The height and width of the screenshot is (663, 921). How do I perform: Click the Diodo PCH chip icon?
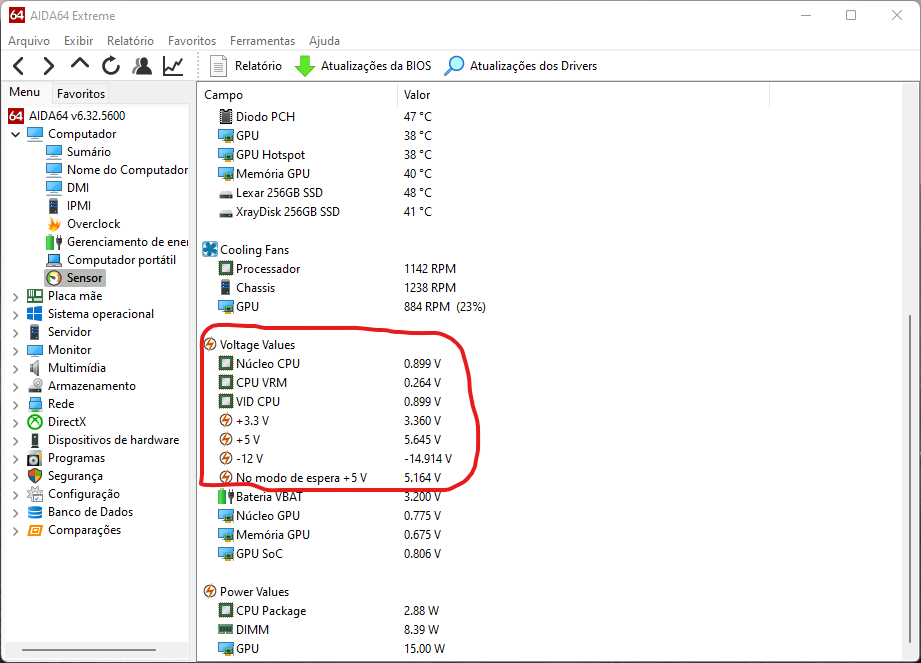[226, 116]
